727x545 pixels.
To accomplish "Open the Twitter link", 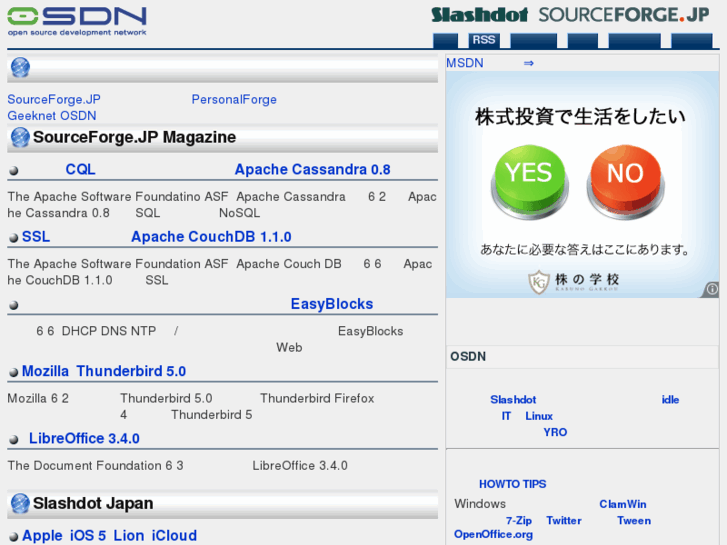I will click(x=564, y=521).
